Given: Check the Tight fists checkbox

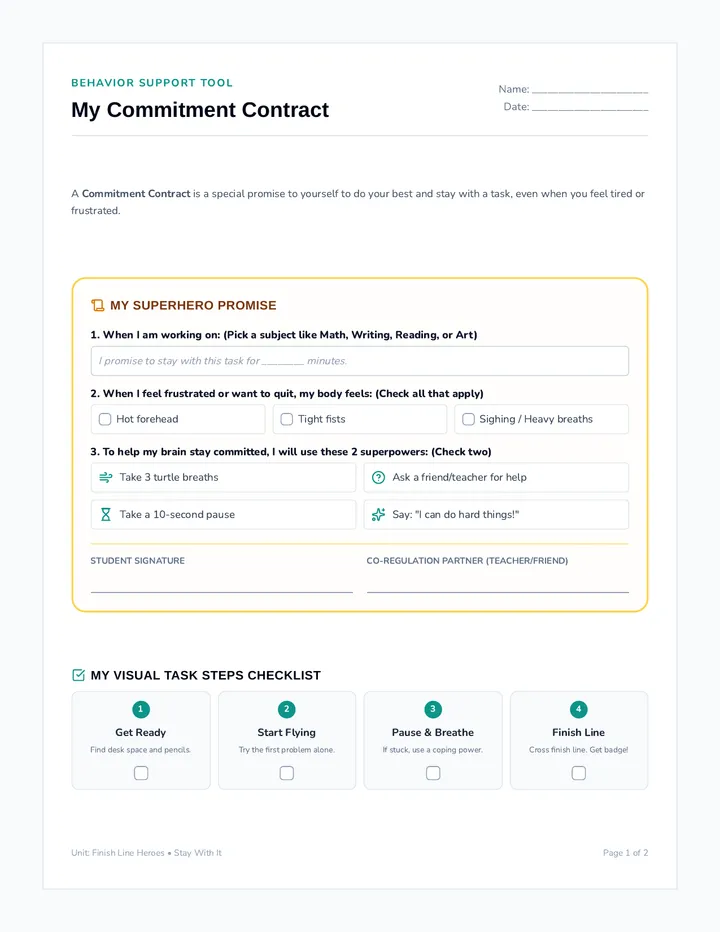Looking at the screenshot, I should click(287, 419).
